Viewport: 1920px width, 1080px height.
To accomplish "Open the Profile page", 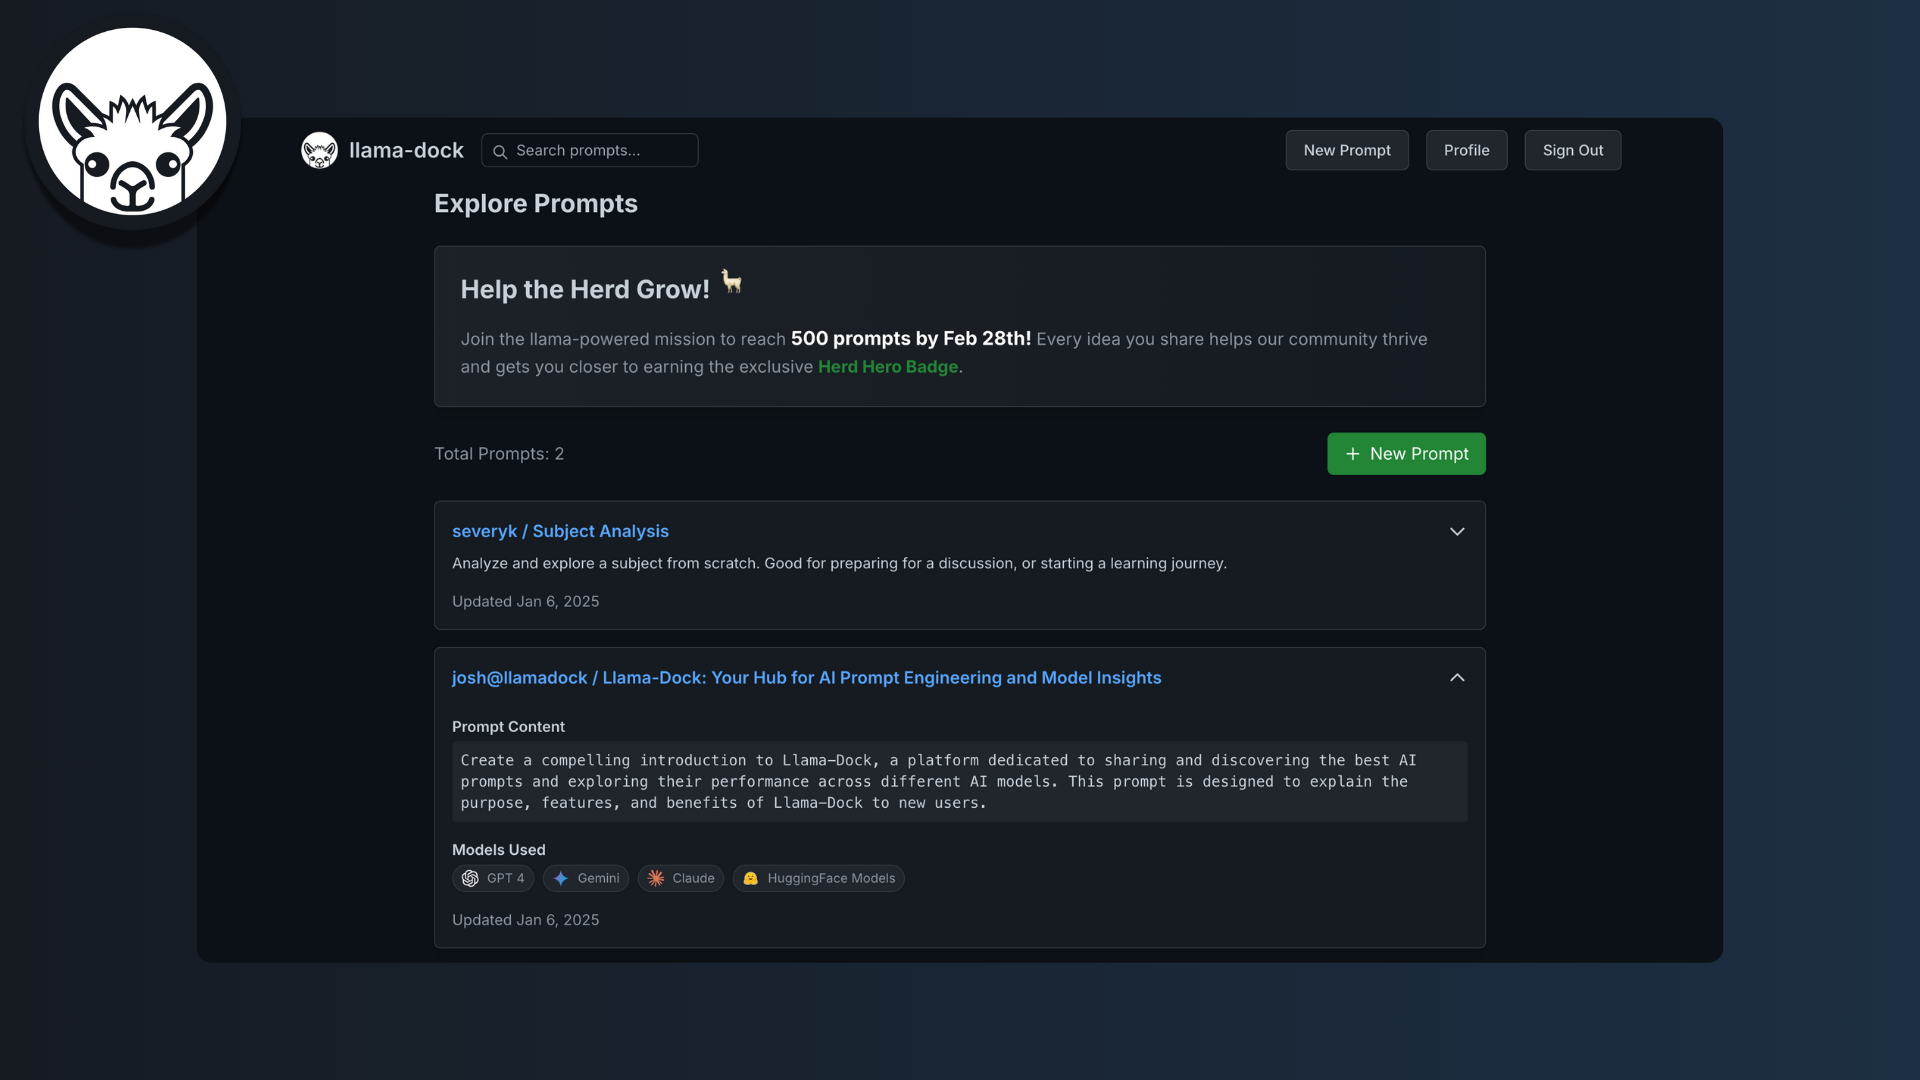I will (1466, 150).
